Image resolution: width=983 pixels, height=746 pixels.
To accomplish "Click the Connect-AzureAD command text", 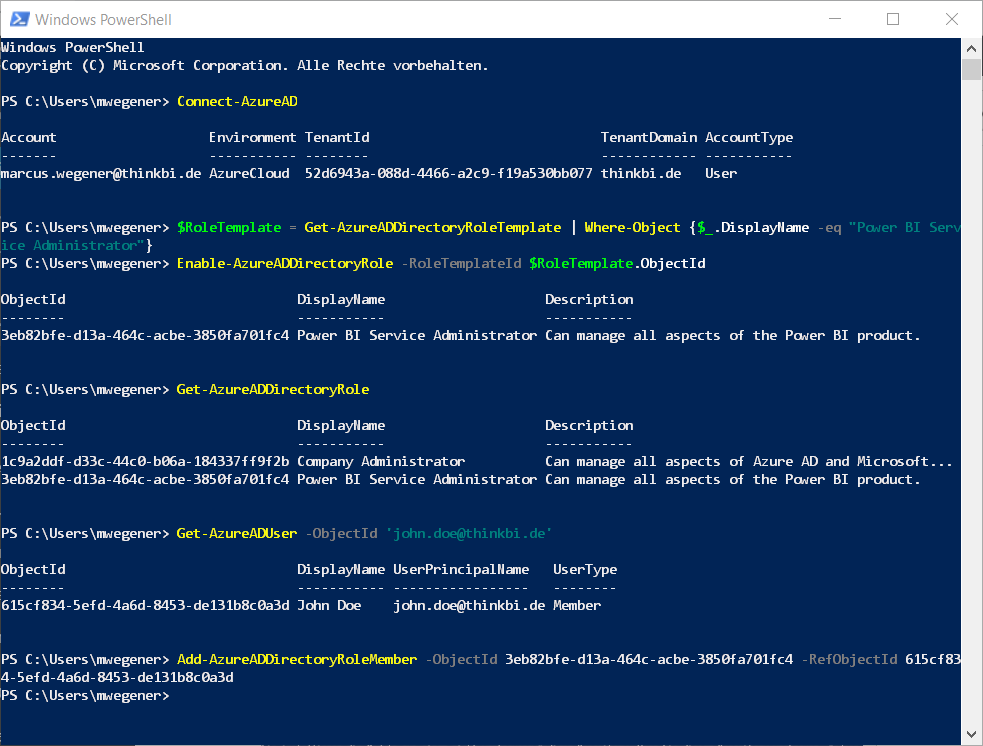I will point(237,102).
